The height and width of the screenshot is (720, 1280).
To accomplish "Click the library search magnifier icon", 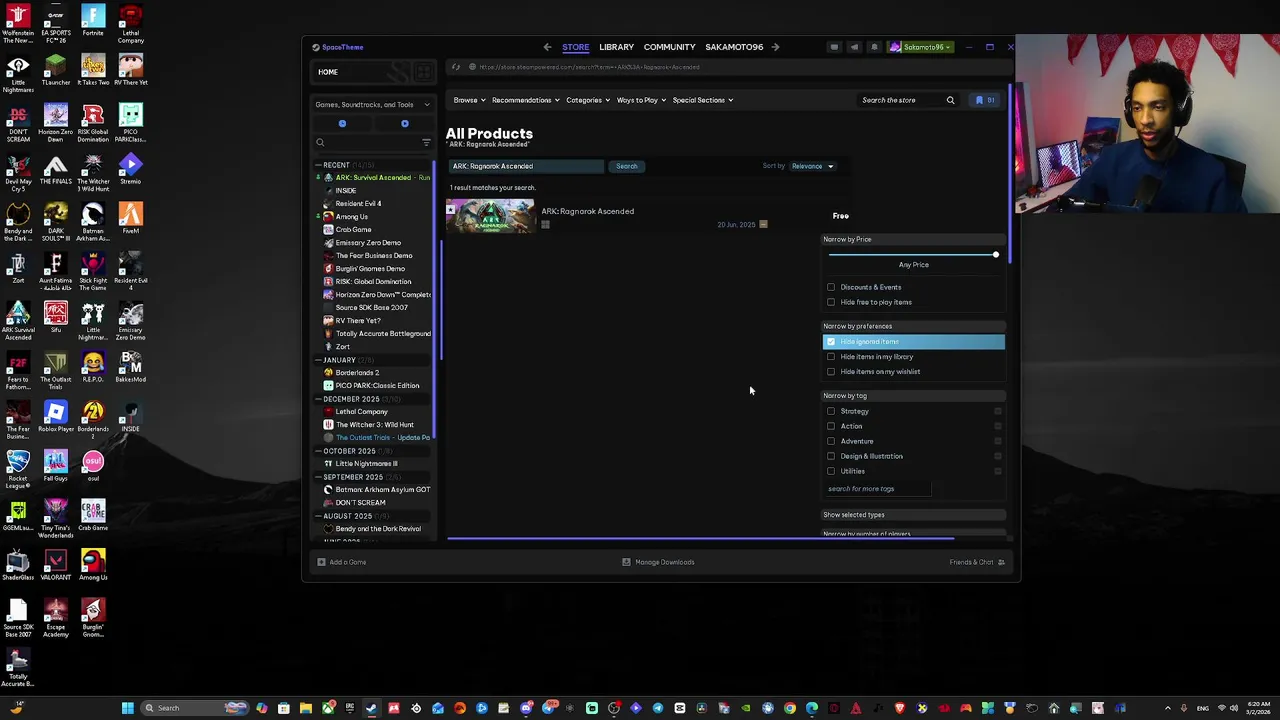I will [320, 143].
